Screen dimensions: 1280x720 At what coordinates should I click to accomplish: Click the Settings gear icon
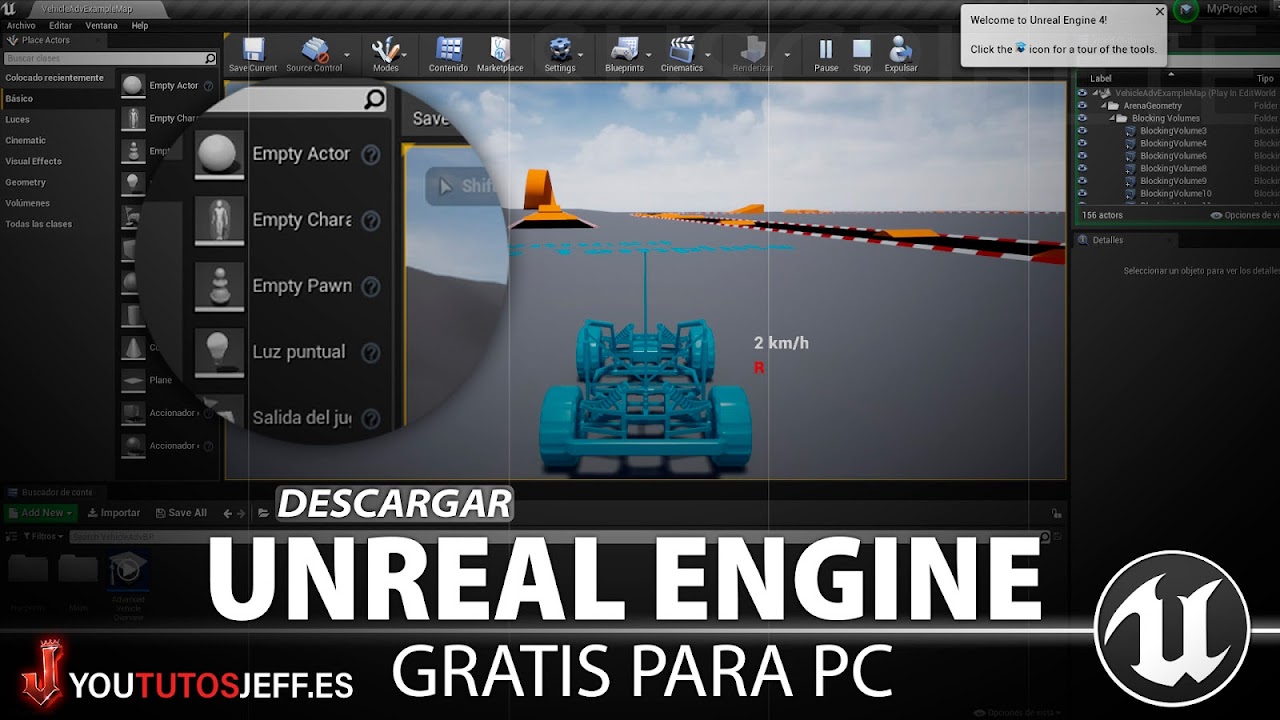559,50
